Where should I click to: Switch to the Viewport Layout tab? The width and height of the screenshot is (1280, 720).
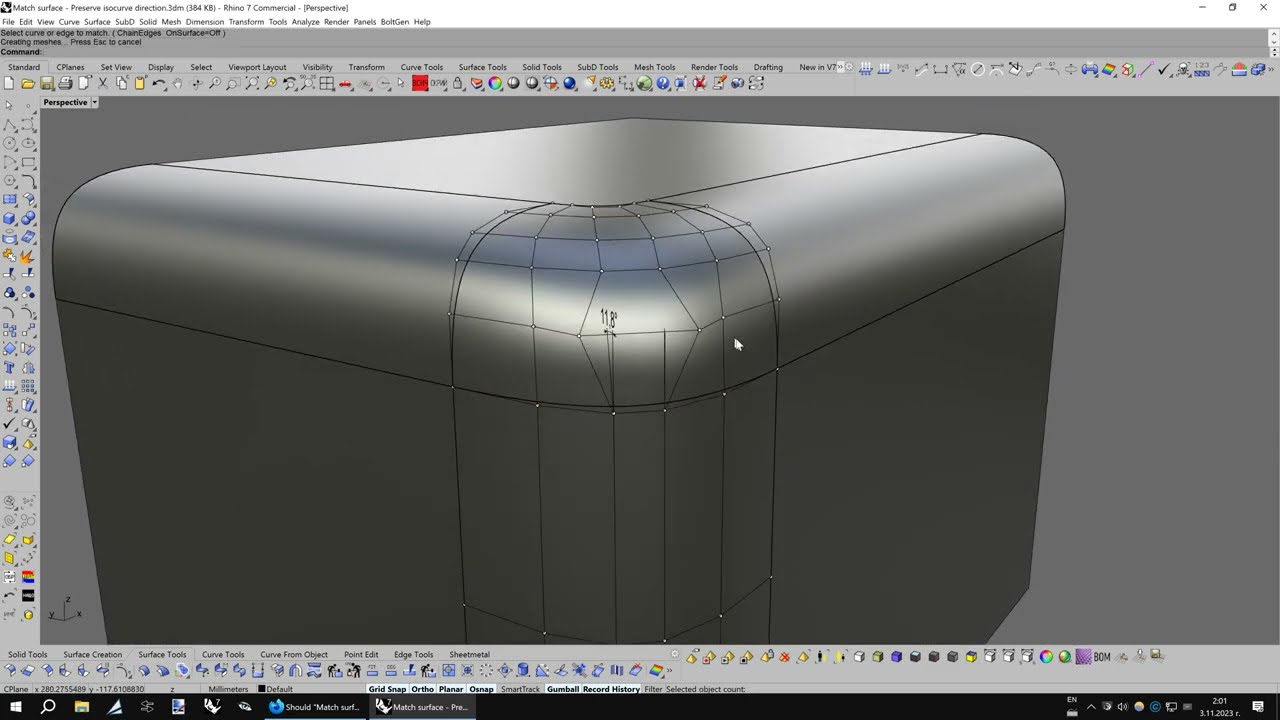pyautogui.click(x=257, y=67)
